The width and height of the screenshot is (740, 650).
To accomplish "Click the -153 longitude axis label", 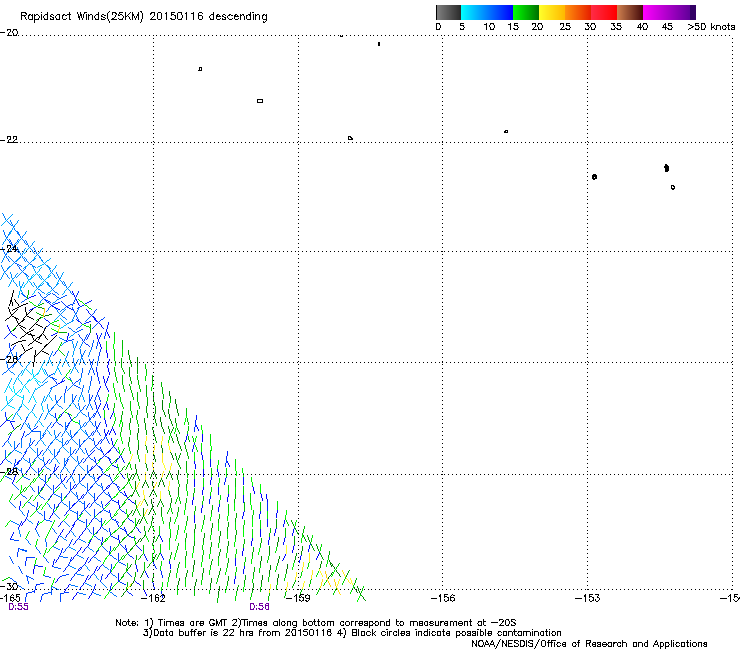I will click(588, 598).
